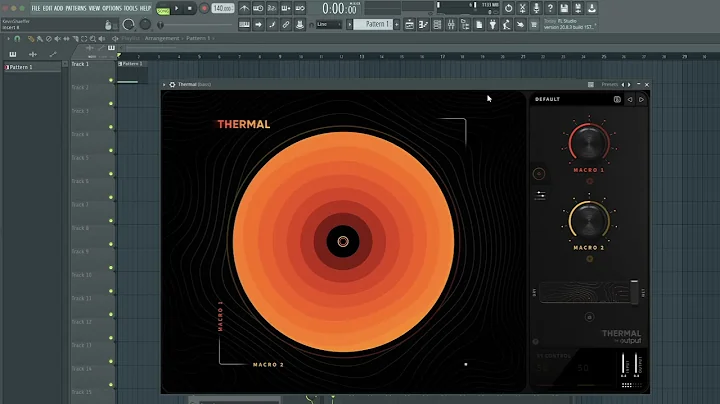Click Pattern 1 in the playlist breadcrumb
Viewport: 720px width, 404px height.
click(198, 39)
